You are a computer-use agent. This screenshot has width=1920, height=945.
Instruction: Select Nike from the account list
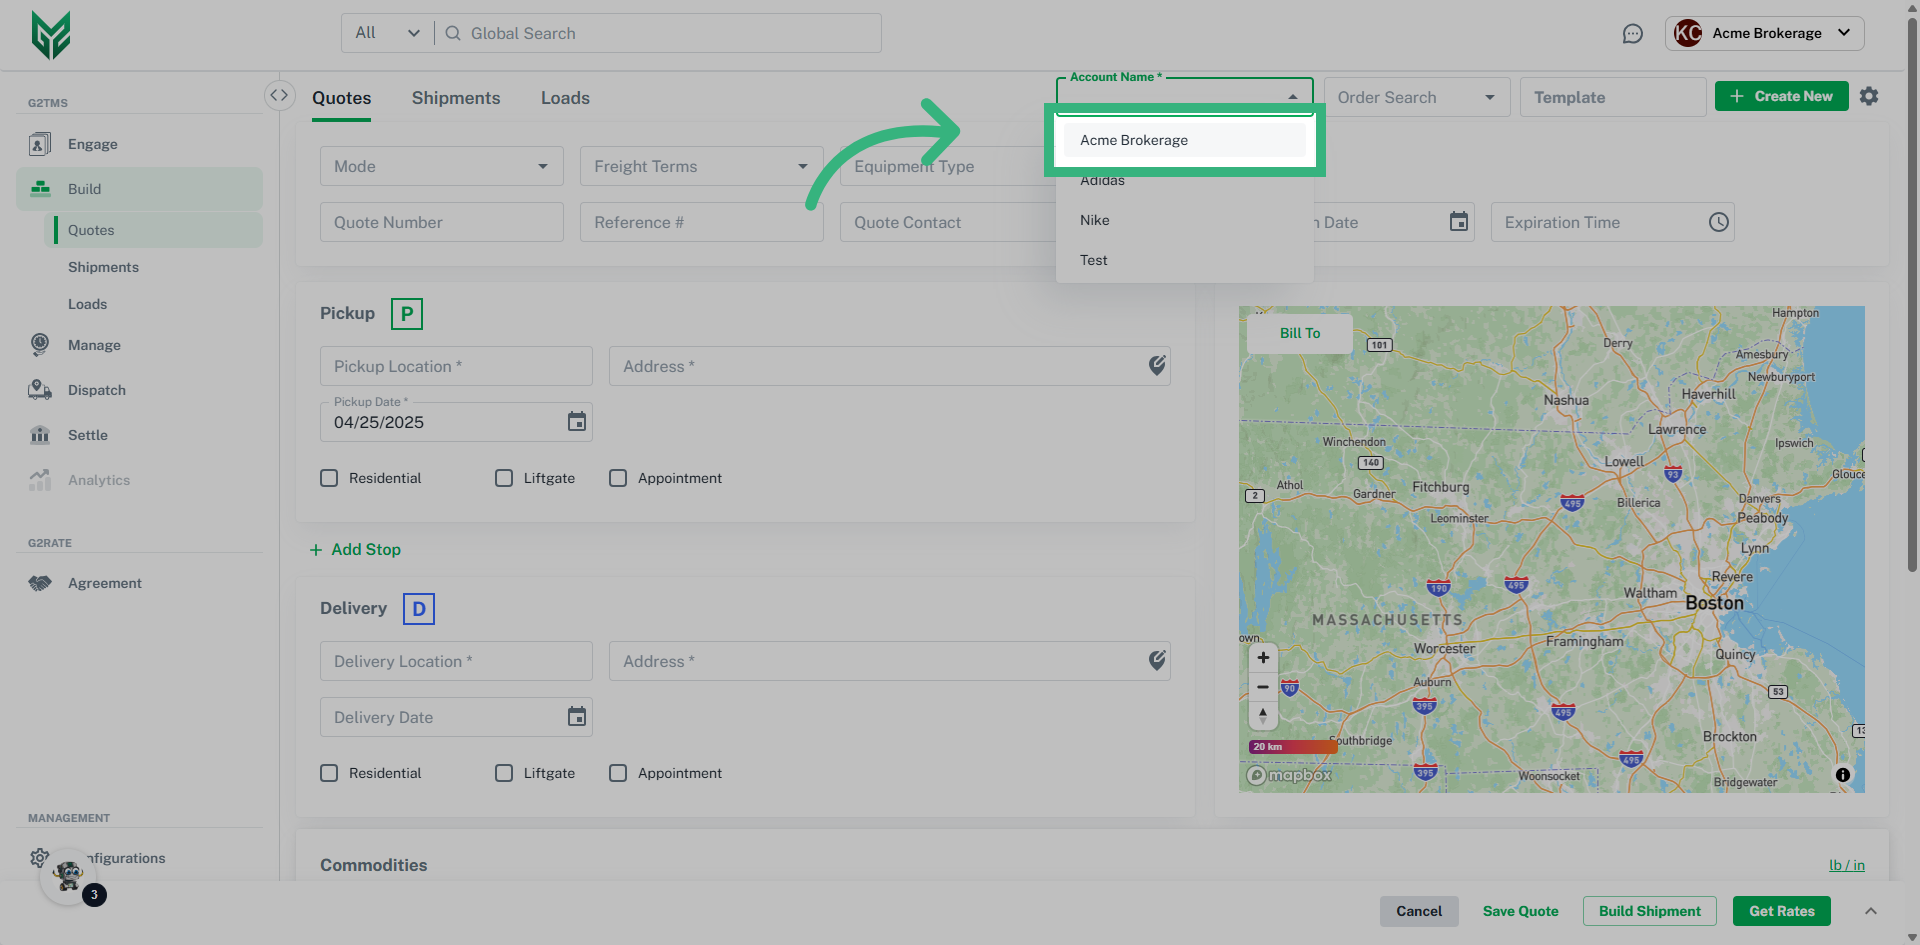click(1095, 220)
